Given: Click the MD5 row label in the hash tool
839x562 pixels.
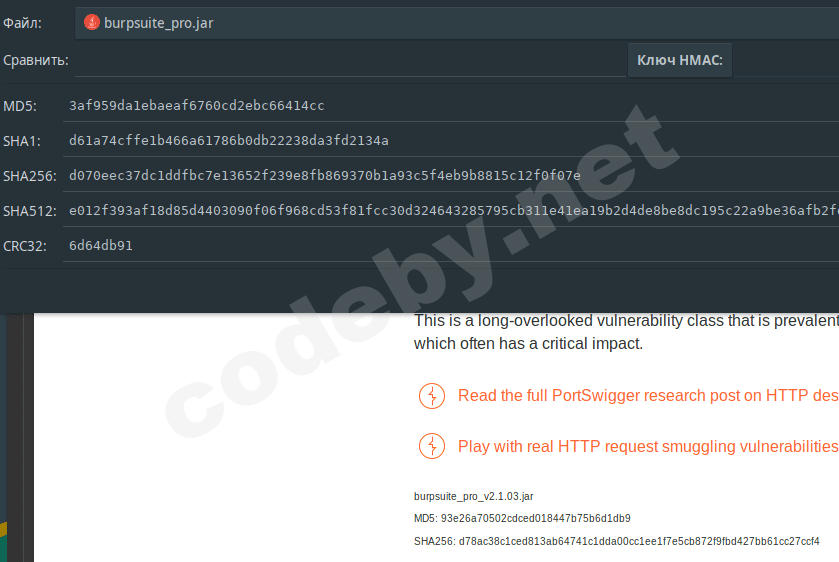Looking at the screenshot, I should click(20, 106).
